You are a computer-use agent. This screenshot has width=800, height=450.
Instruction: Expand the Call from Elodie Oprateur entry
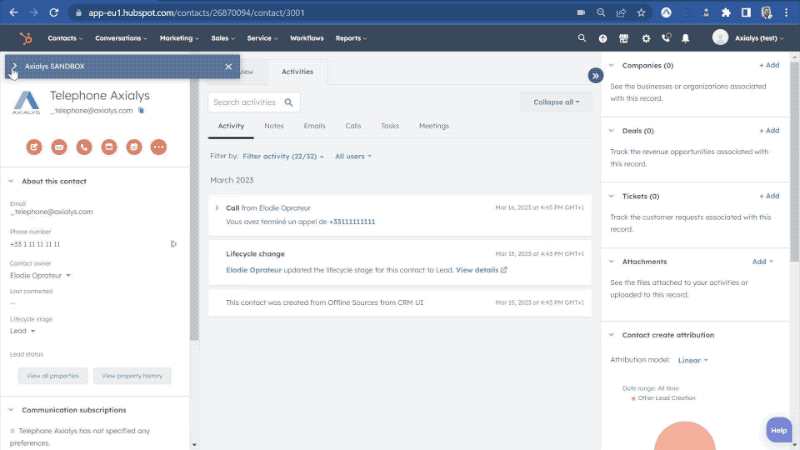217,208
